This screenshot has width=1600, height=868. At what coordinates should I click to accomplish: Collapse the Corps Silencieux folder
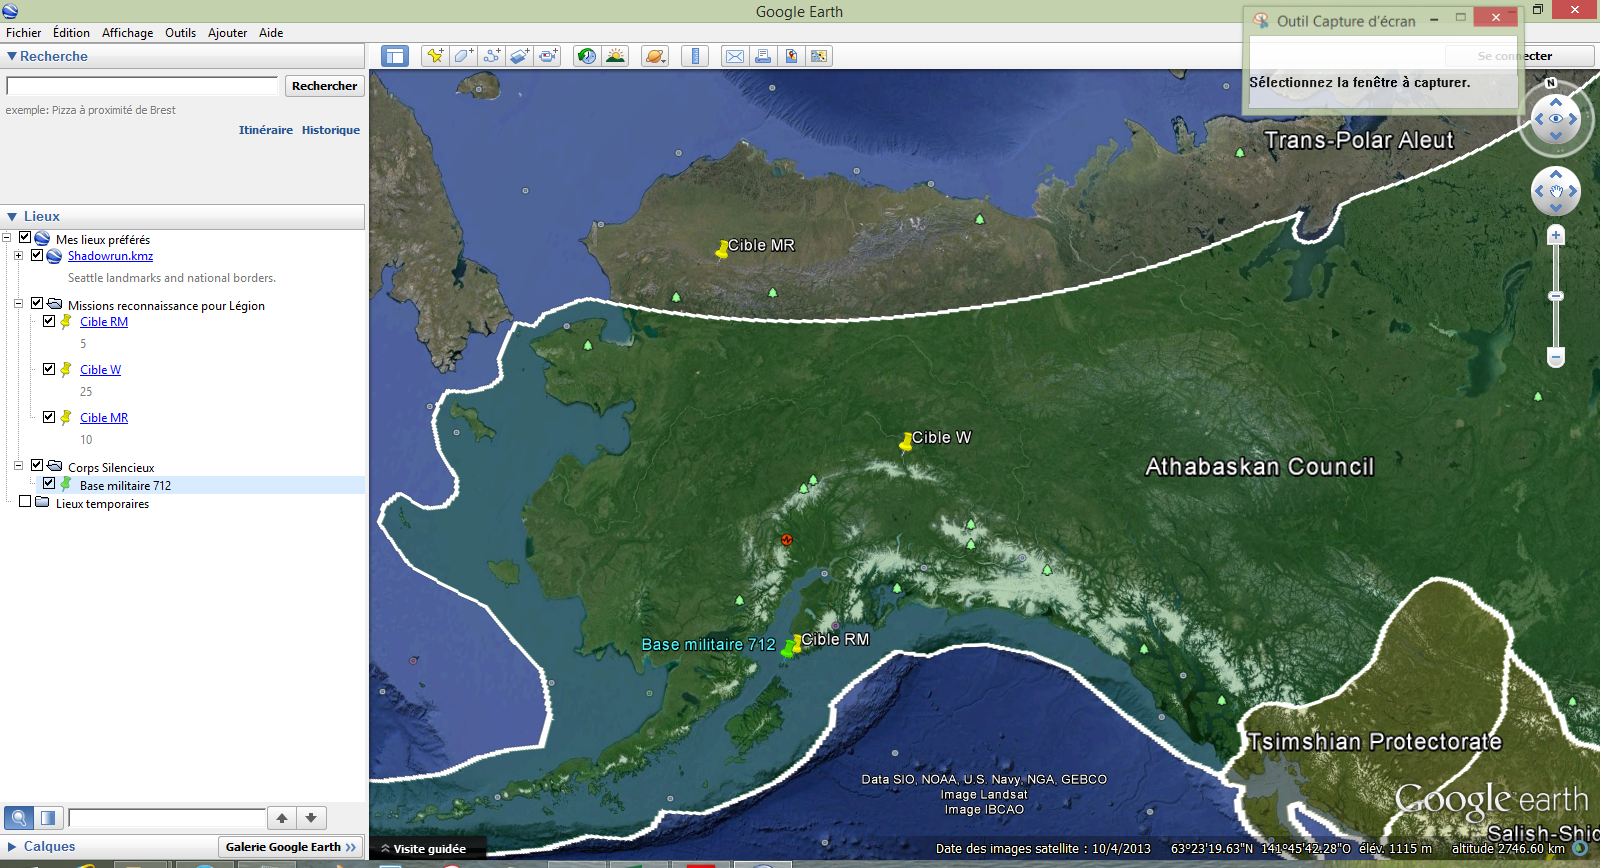pos(18,466)
